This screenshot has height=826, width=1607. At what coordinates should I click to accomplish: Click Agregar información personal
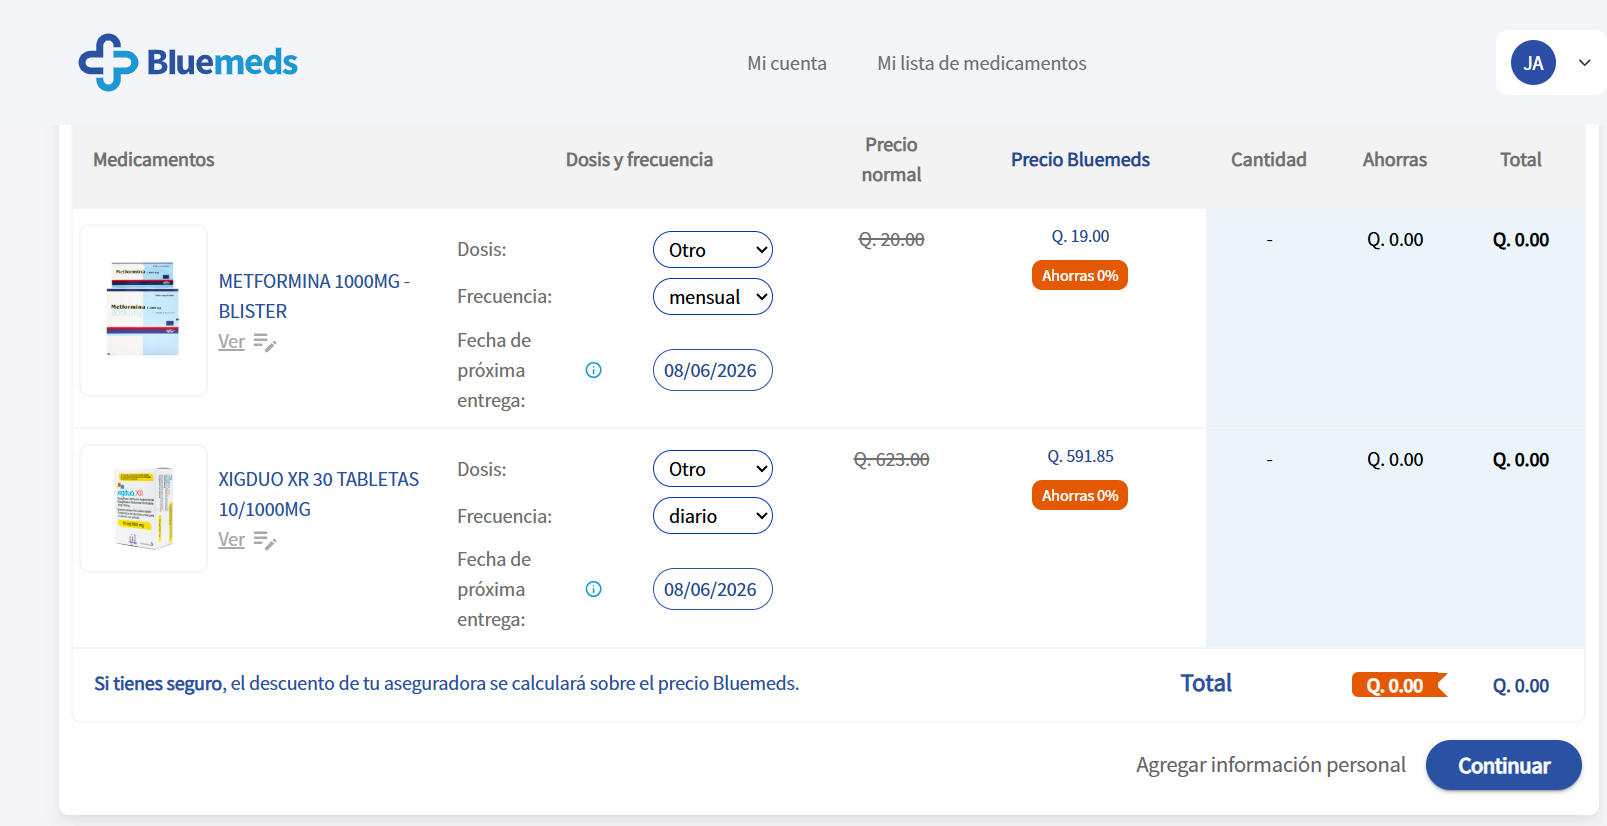[1270, 765]
